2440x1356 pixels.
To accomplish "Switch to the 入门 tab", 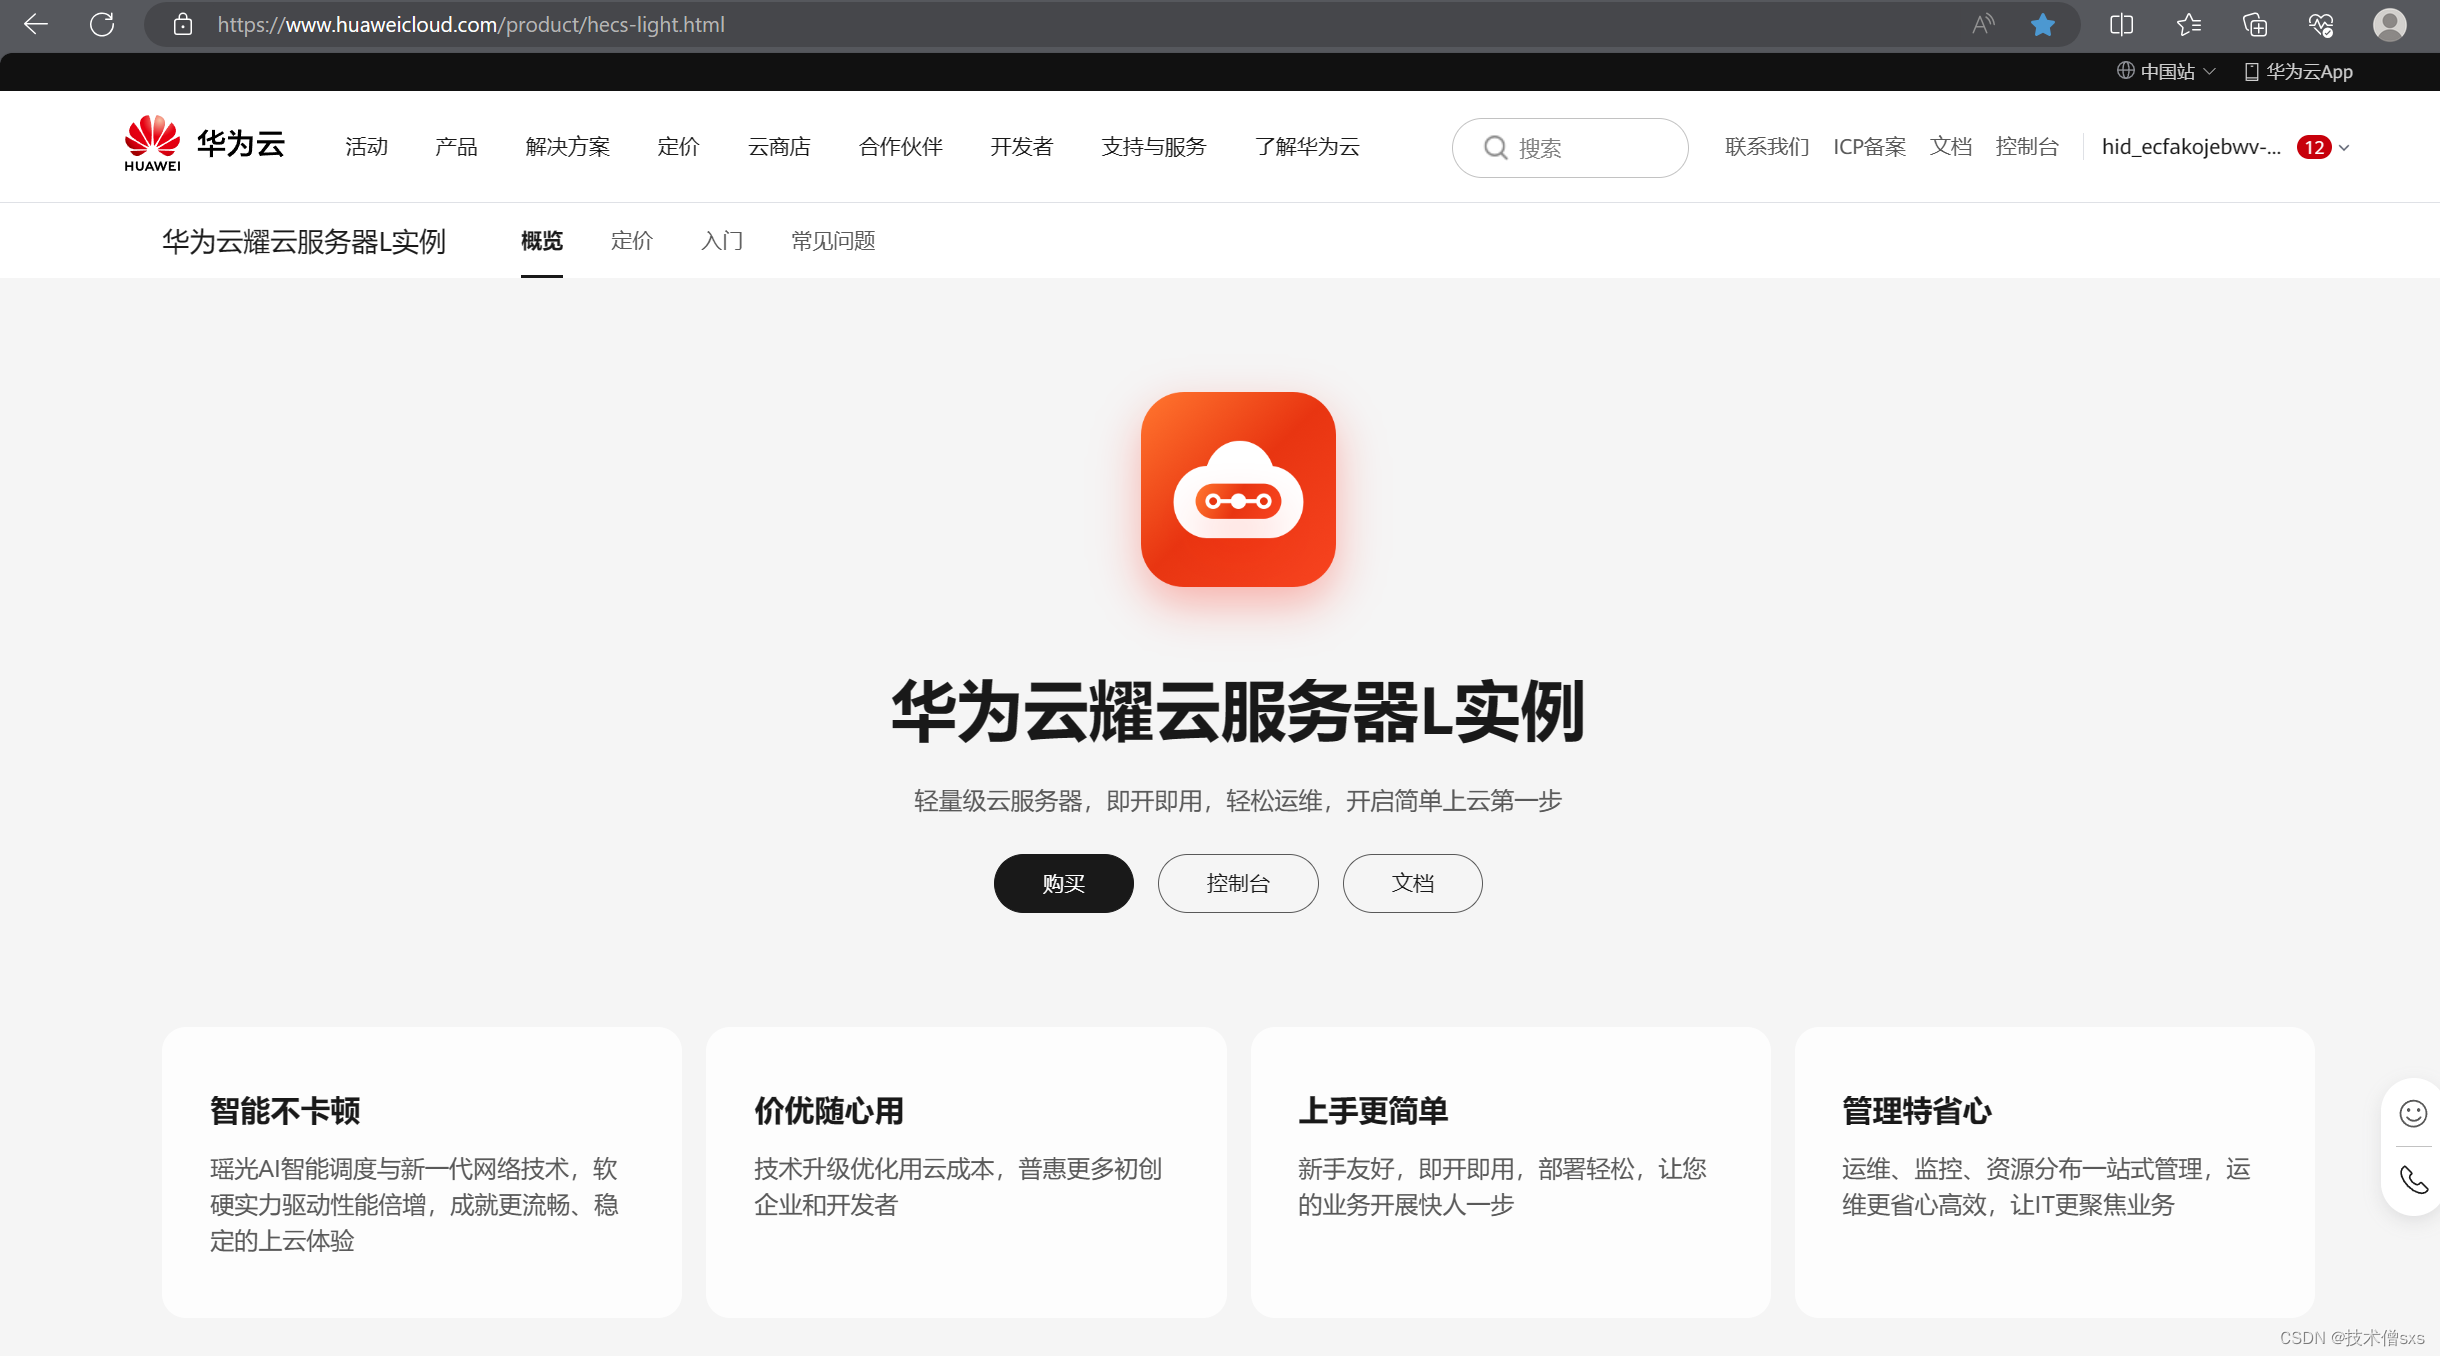I will (722, 241).
